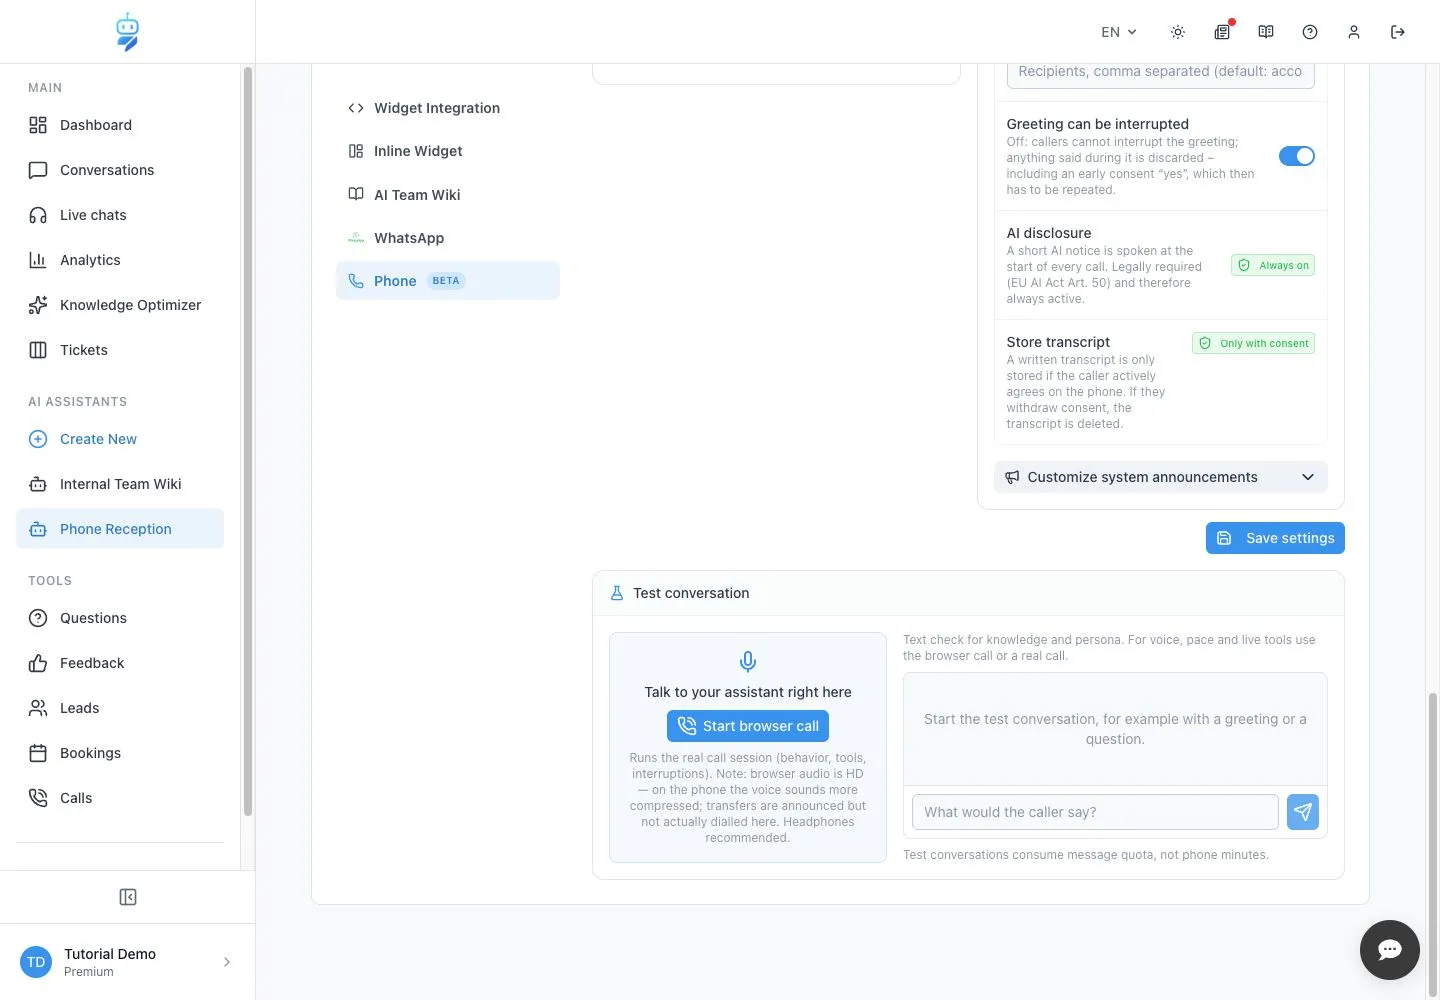Click the Live chats headset icon

click(38, 215)
